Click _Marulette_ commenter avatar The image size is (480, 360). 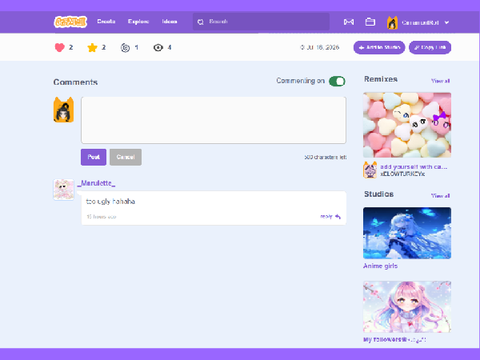(x=64, y=189)
